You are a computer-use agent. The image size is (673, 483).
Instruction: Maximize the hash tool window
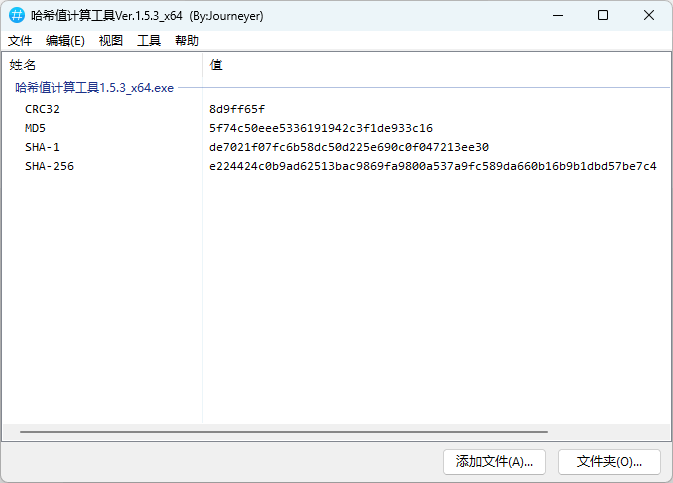(603, 16)
